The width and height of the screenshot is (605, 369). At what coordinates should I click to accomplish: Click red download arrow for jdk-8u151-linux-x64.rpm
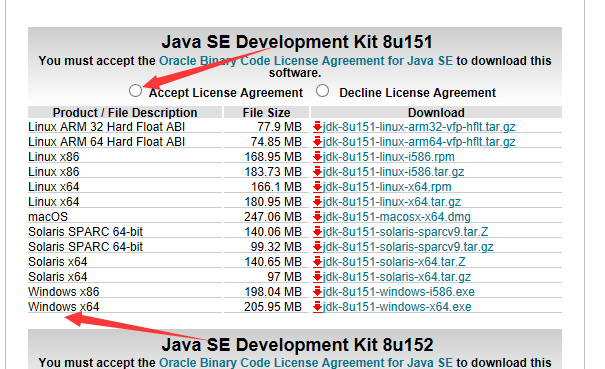(x=318, y=187)
